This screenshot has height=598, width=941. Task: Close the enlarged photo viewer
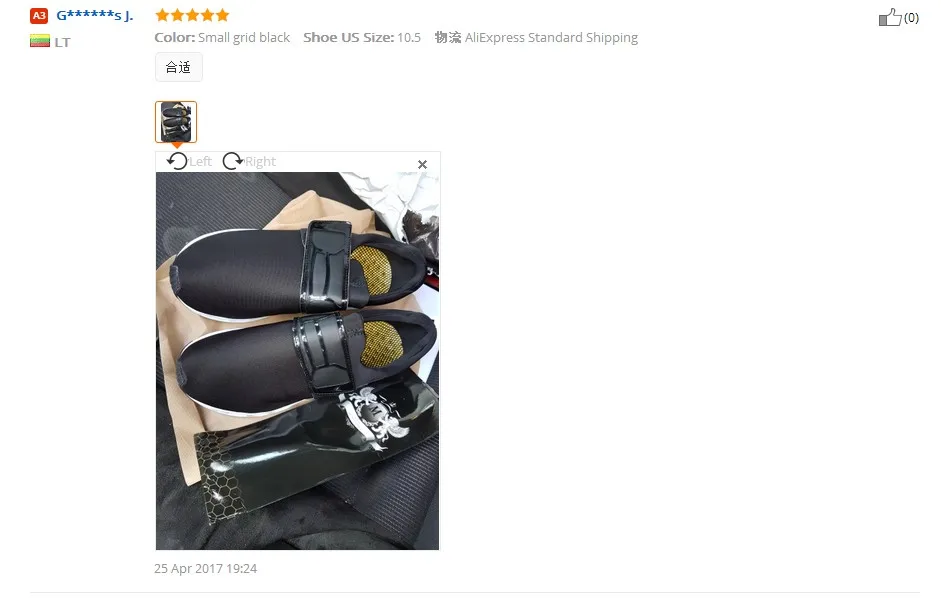click(x=422, y=164)
